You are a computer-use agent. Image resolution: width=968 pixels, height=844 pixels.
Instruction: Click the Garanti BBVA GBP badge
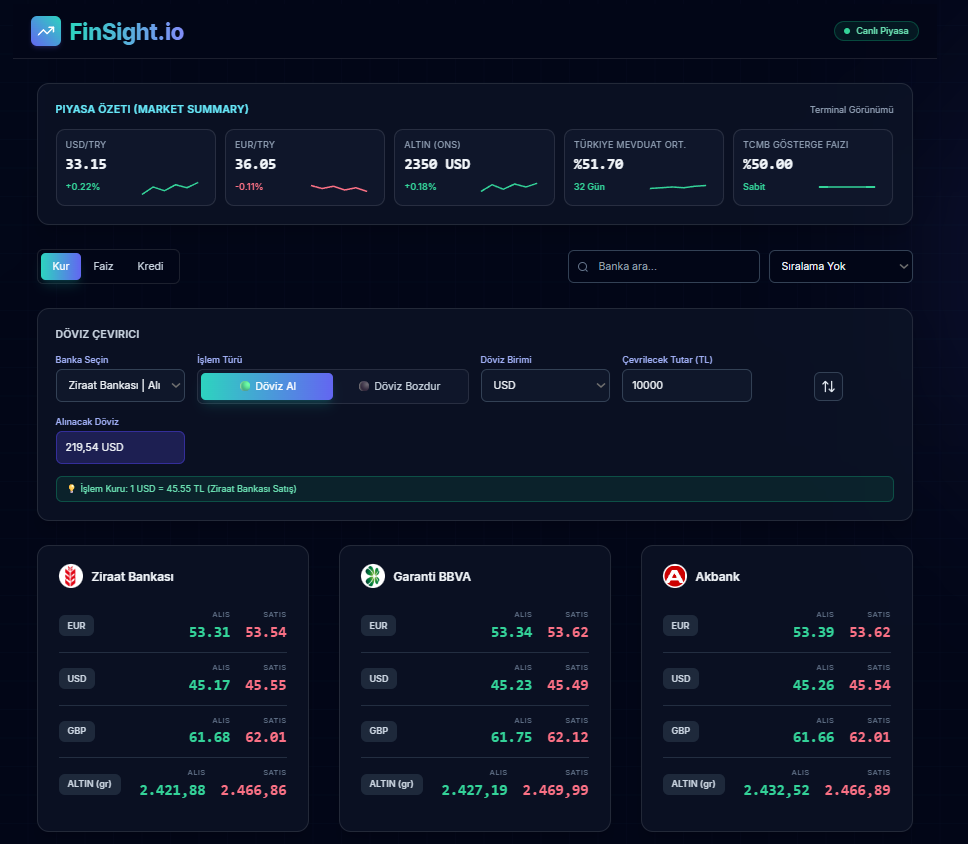(x=378, y=730)
